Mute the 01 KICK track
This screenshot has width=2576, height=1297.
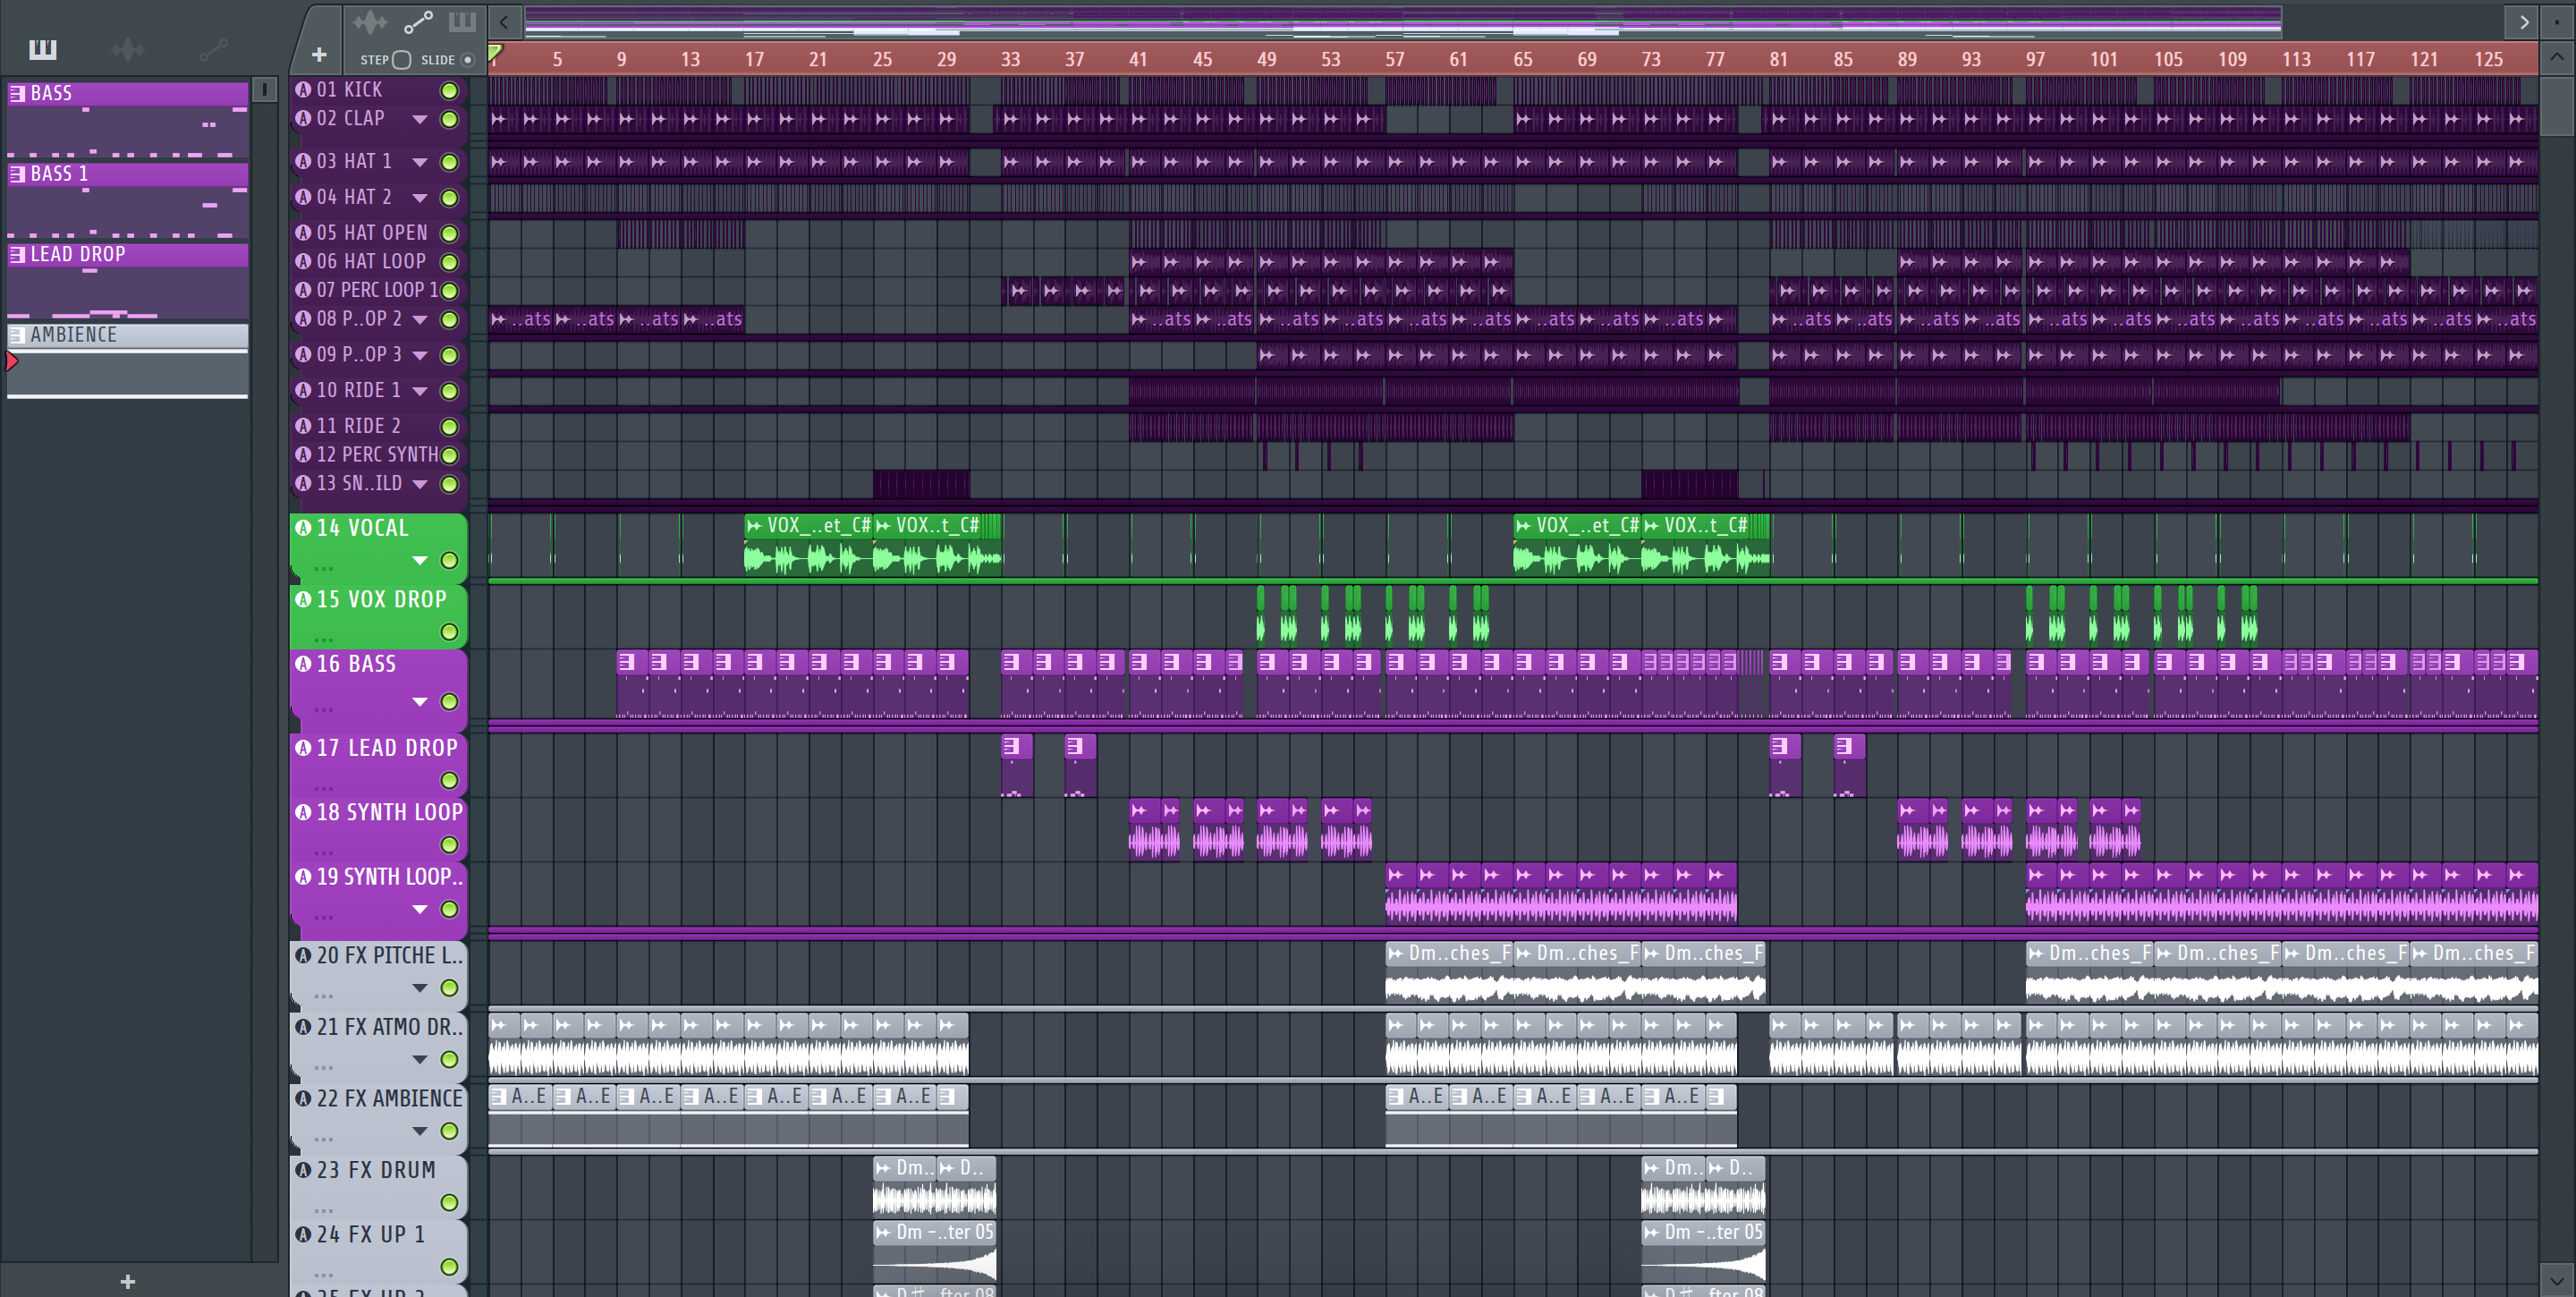point(450,91)
